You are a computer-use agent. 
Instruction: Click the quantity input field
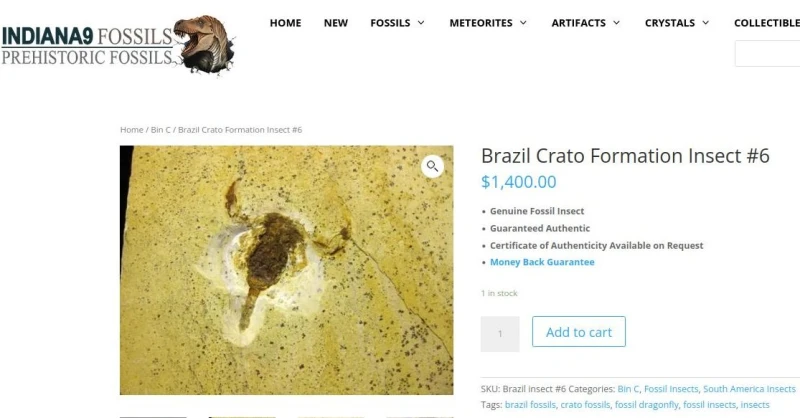[500, 334]
